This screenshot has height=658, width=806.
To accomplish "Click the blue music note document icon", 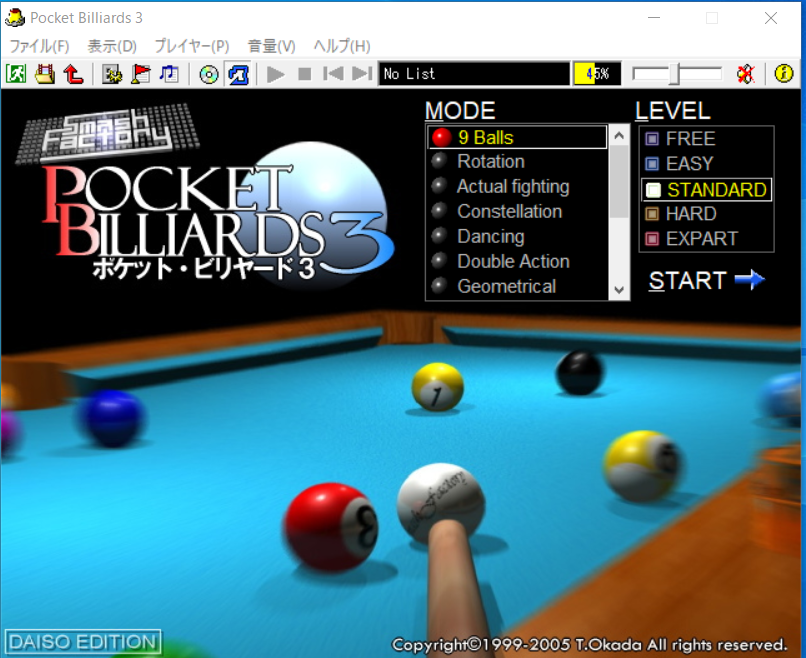I will click(169, 74).
